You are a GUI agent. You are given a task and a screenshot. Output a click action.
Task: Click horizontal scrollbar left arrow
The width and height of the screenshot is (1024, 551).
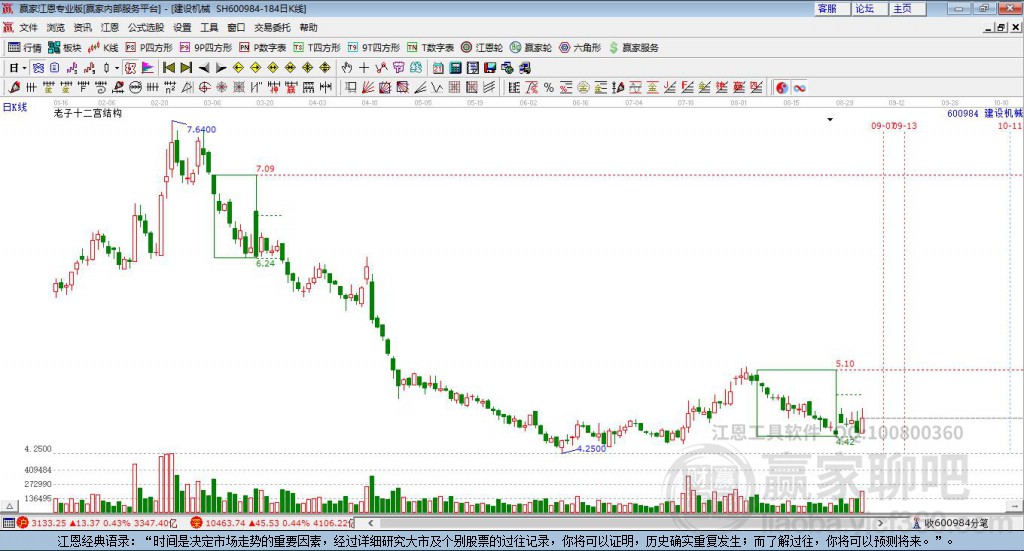coord(370,523)
